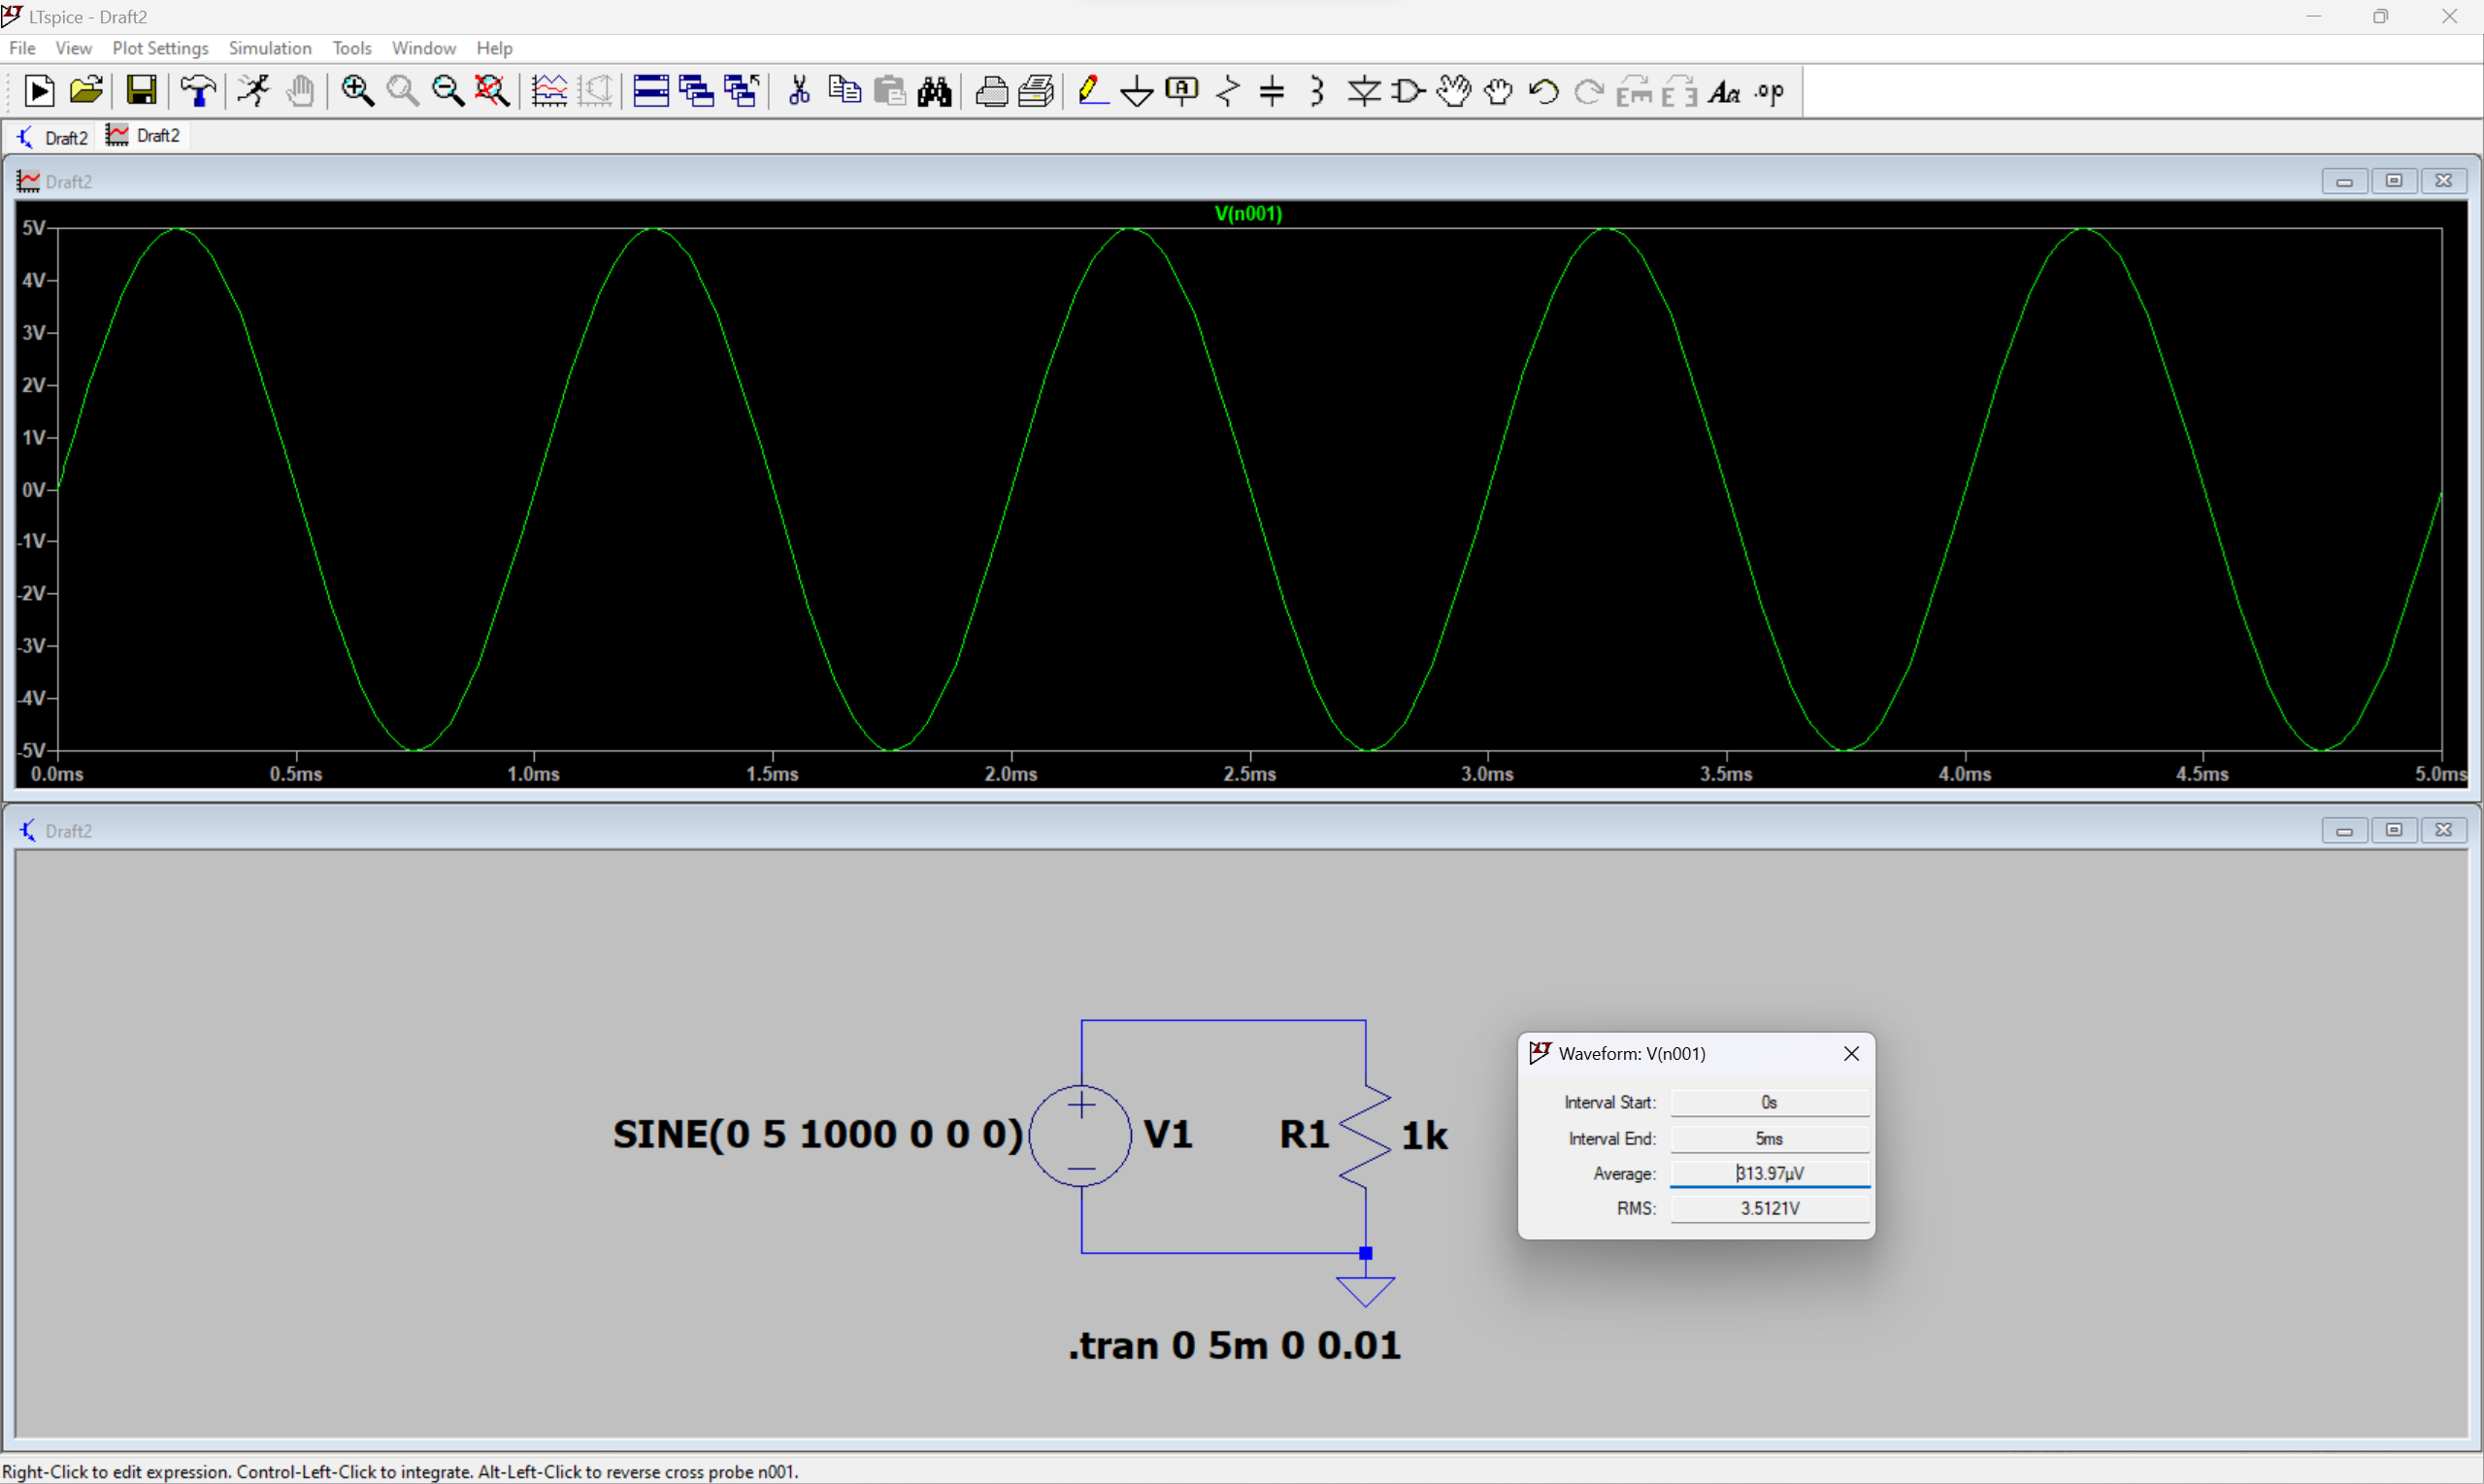Click the Zoom to Fit icon
2484x1484 pixels.
click(x=492, y=91)
